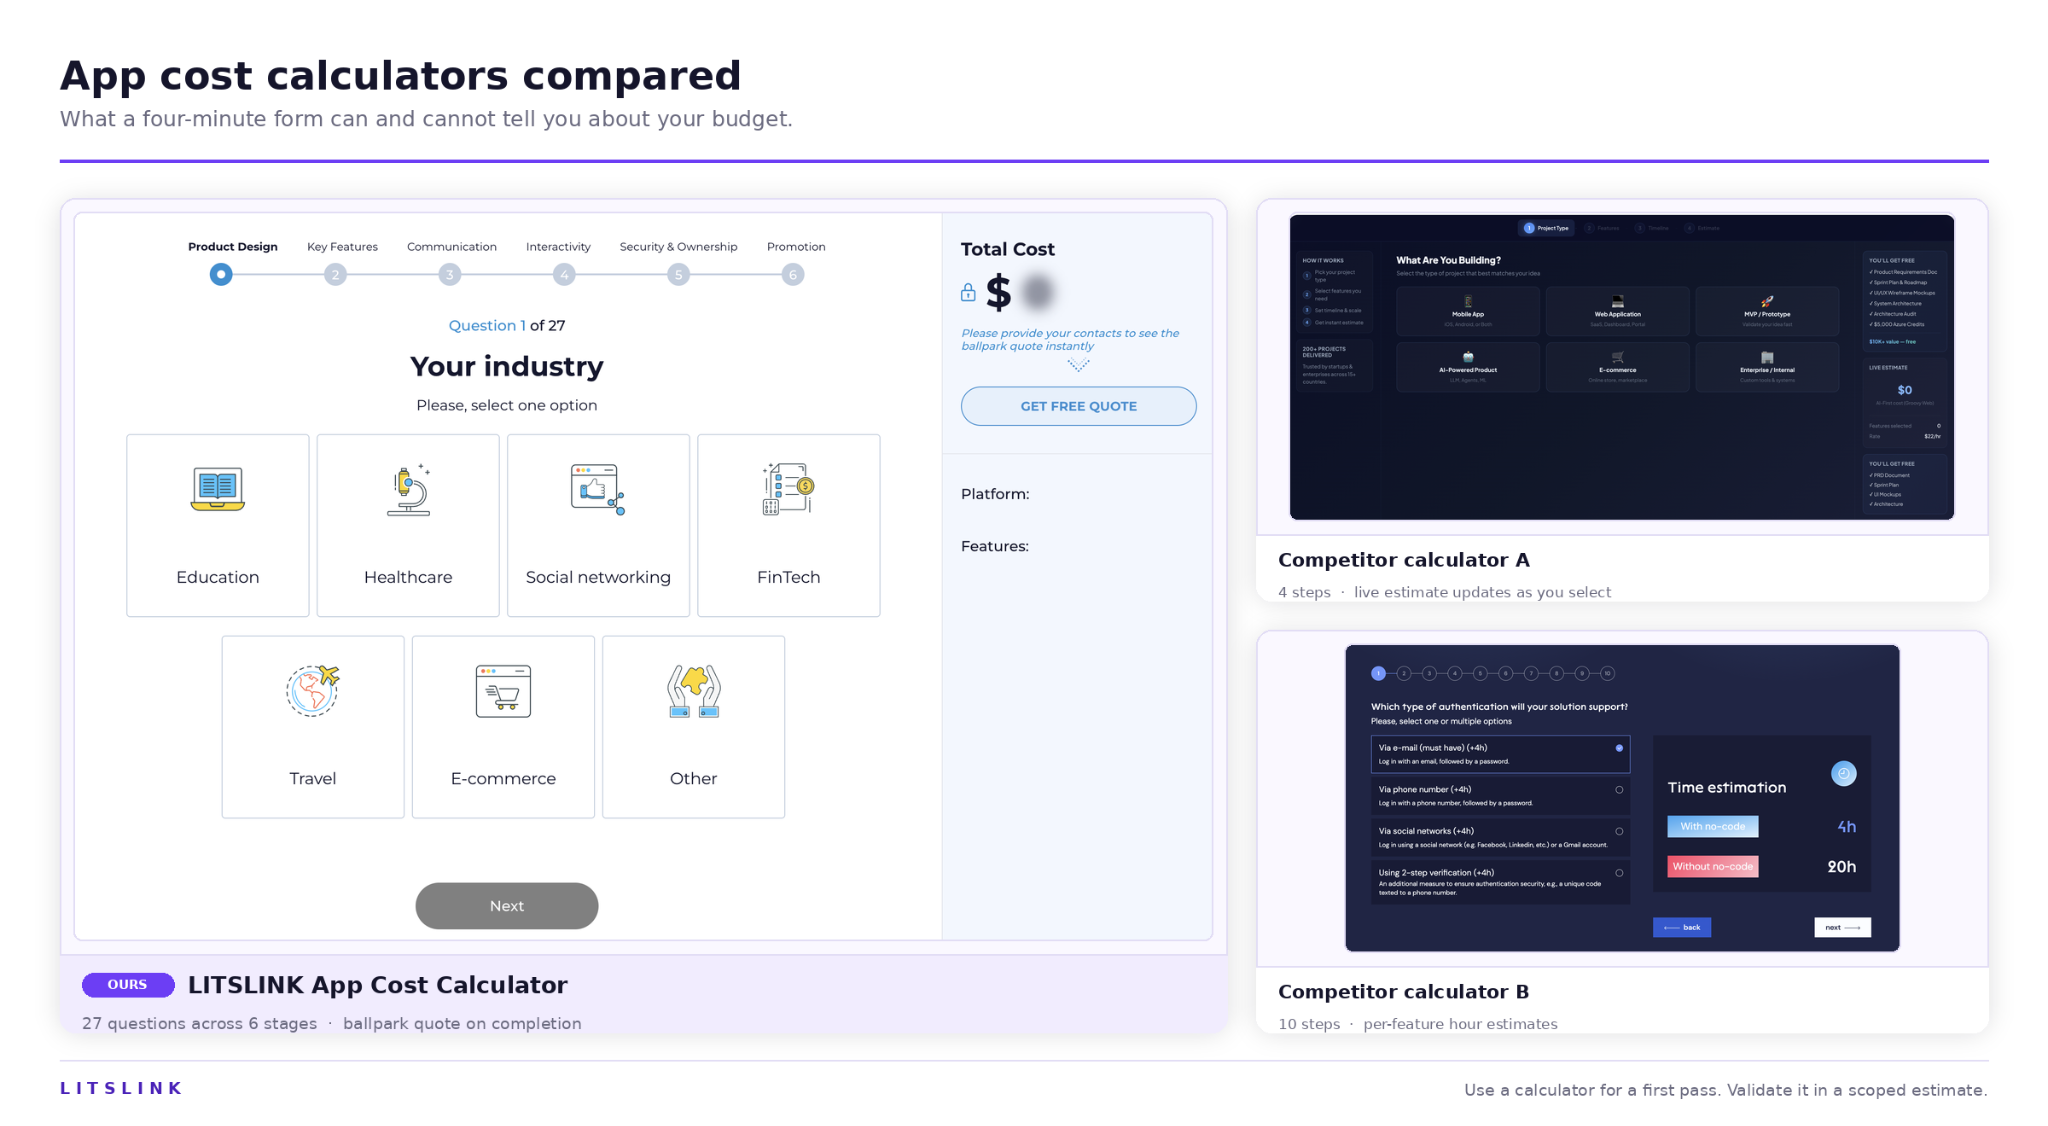Click the 'Features:' label in cost panel
Viewport: 2048px width, 1126px height.
click(x=995, y=546)
